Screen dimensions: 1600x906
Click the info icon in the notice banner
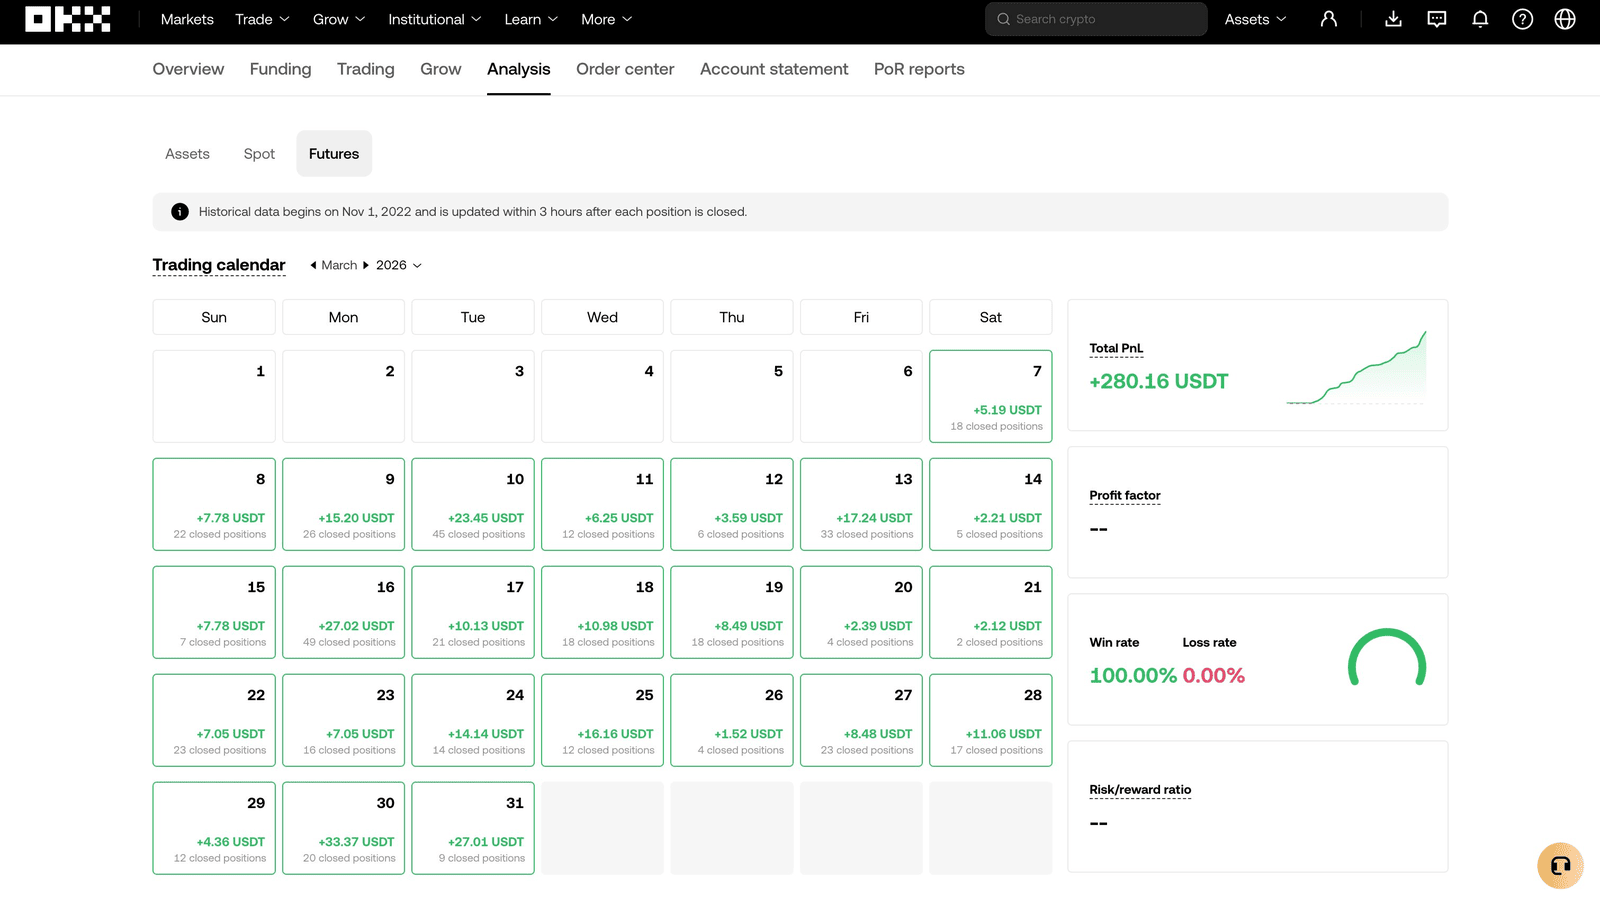click(x=180, y=212)
